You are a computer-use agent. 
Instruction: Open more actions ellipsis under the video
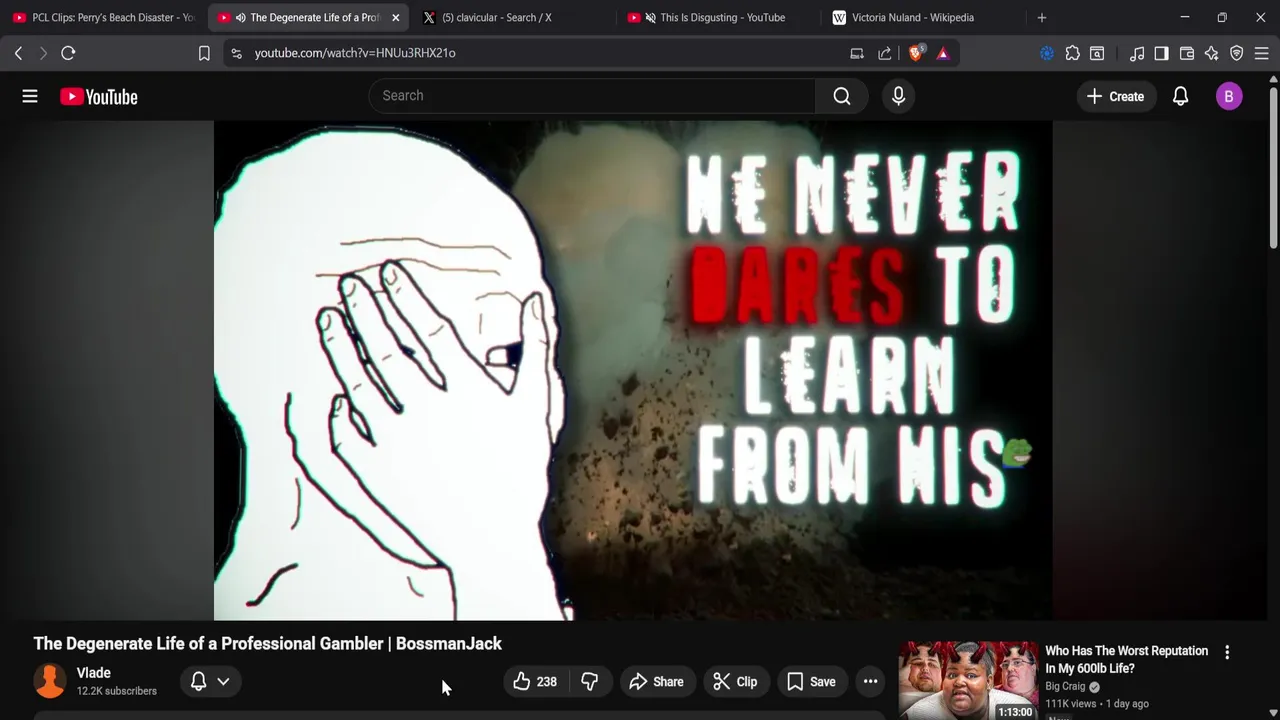(x=870, y=682)
